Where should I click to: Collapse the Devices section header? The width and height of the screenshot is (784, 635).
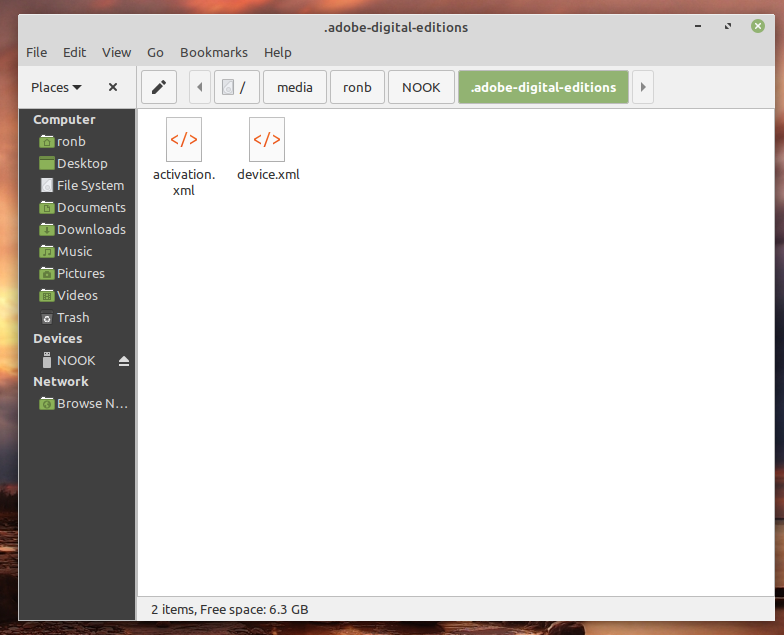click(58, 338)
